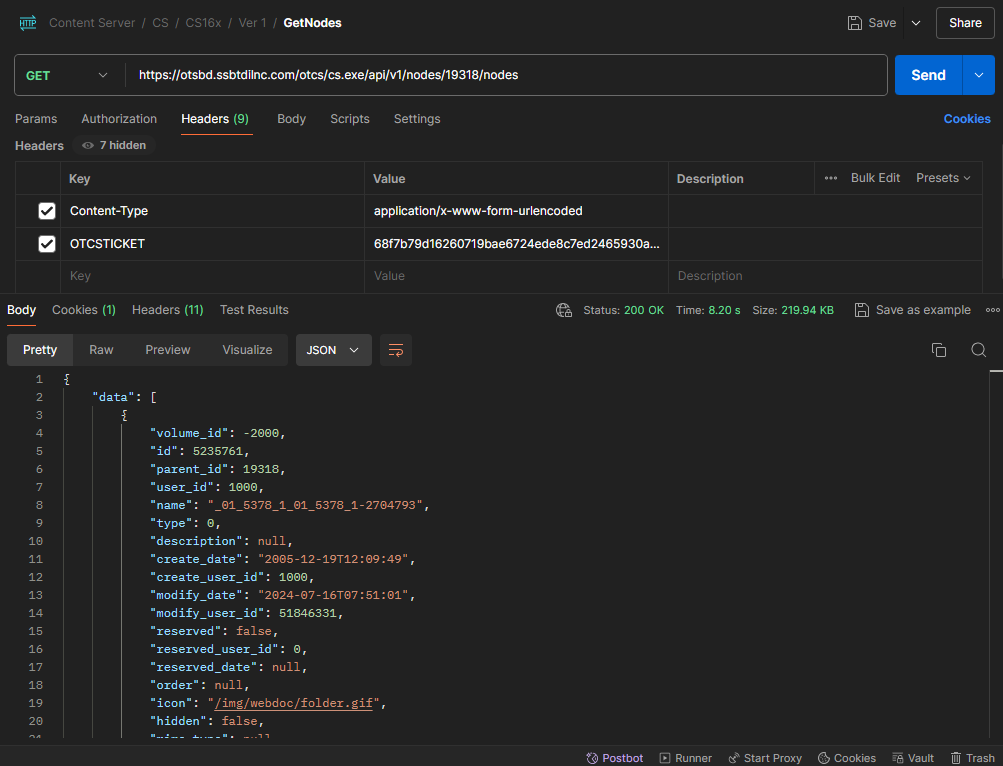Click the HTTP logo icon in the breadcrumb
The image size is (1003, 766).
tap(27, 22)
